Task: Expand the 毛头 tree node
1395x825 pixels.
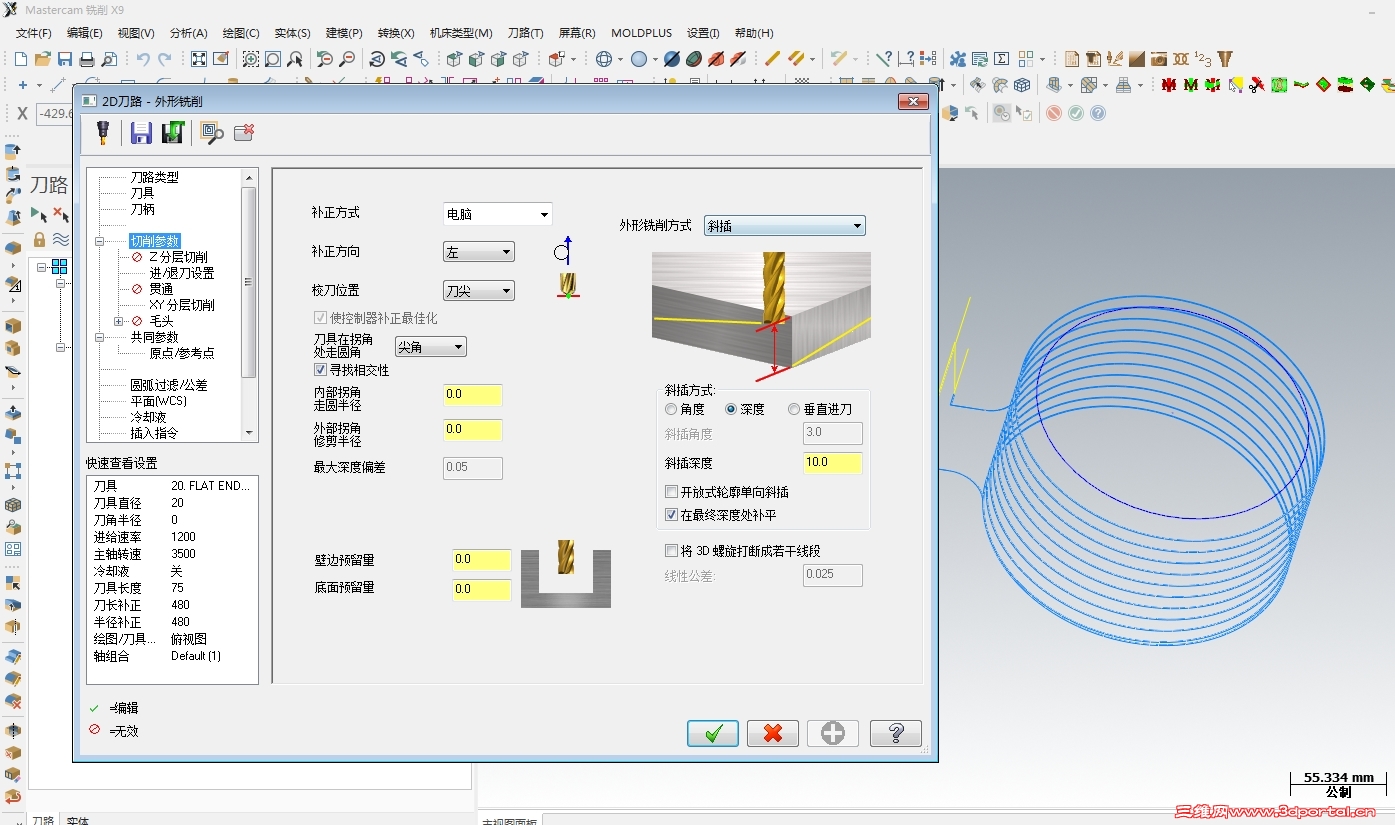Action: click(x=119, y=321)
